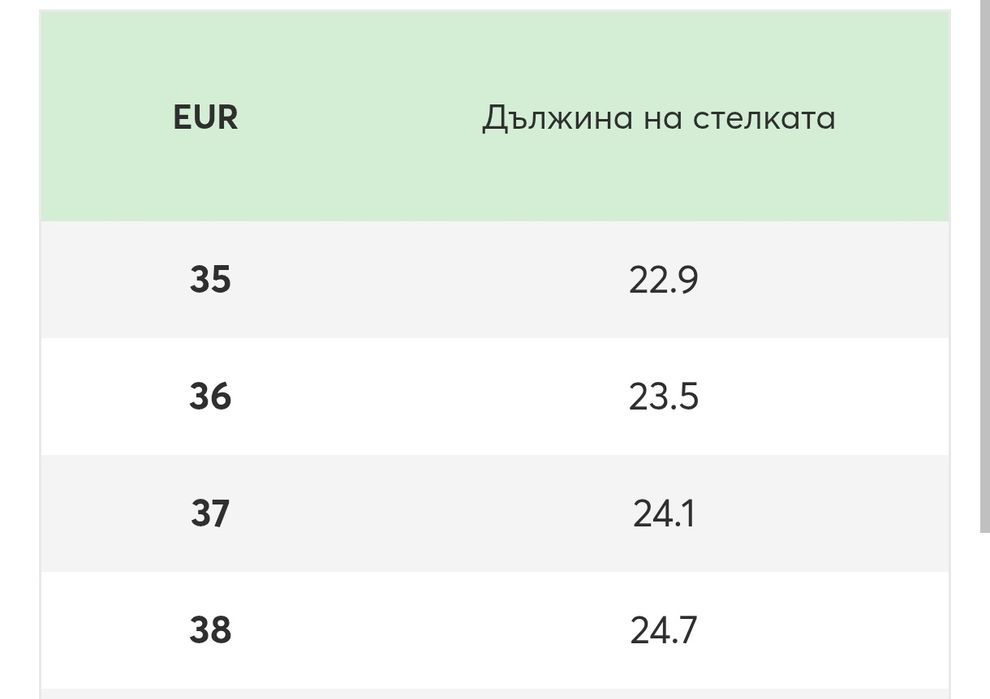Choose EUR size 36 cell
This screenshot has width=990, height=699.
(x=210, y=397)
